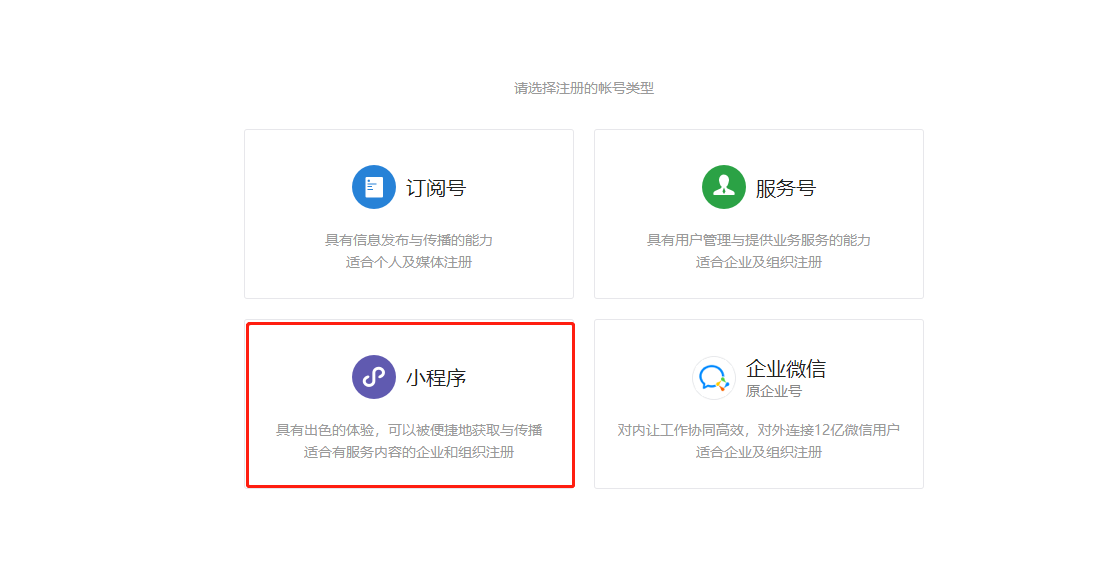Click the green 服务号 person icon
The image size is (1099, 568).
(723, 187)
